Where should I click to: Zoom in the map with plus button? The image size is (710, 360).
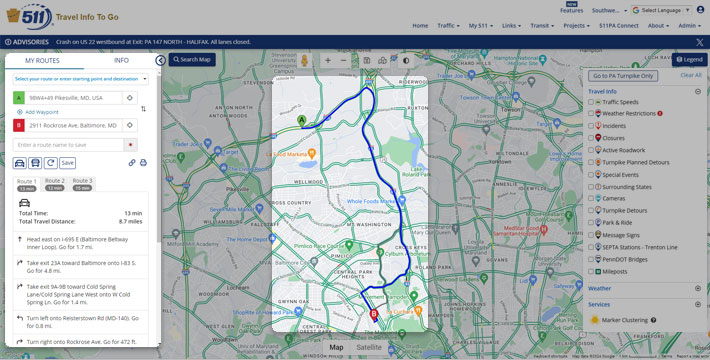328,60
